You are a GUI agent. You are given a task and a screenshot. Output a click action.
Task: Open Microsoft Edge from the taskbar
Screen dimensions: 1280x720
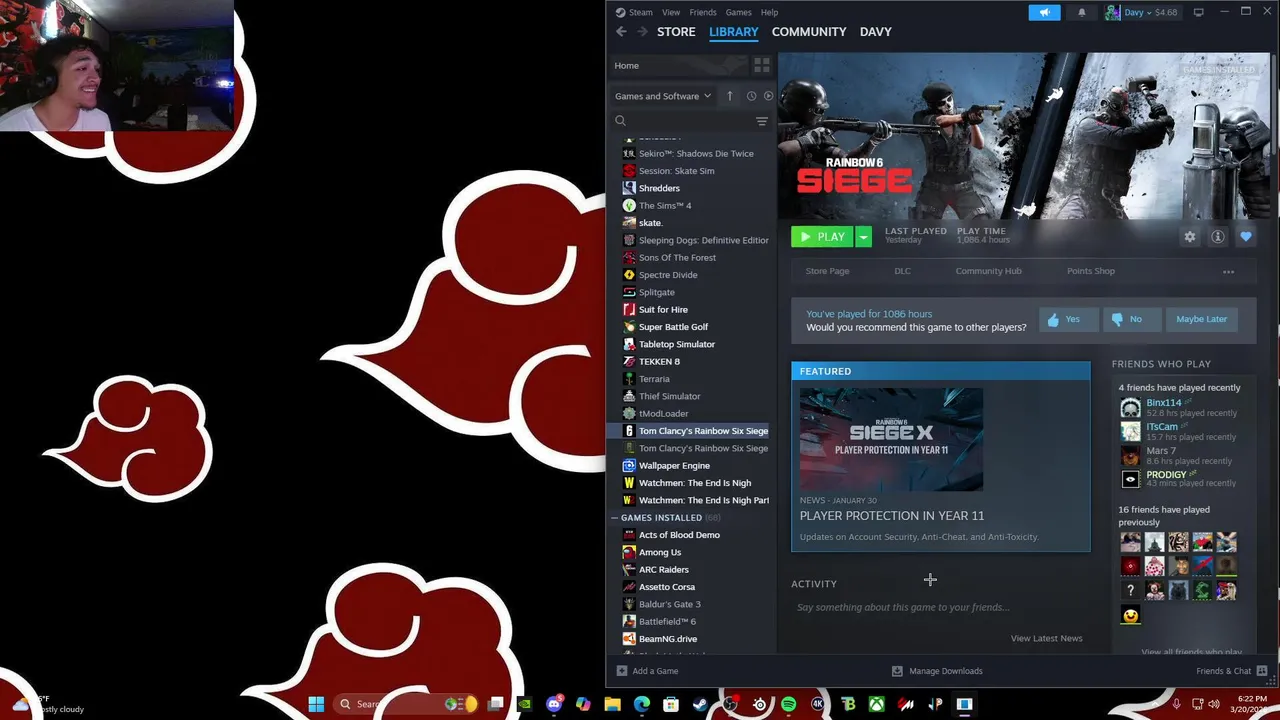(641, 704)
